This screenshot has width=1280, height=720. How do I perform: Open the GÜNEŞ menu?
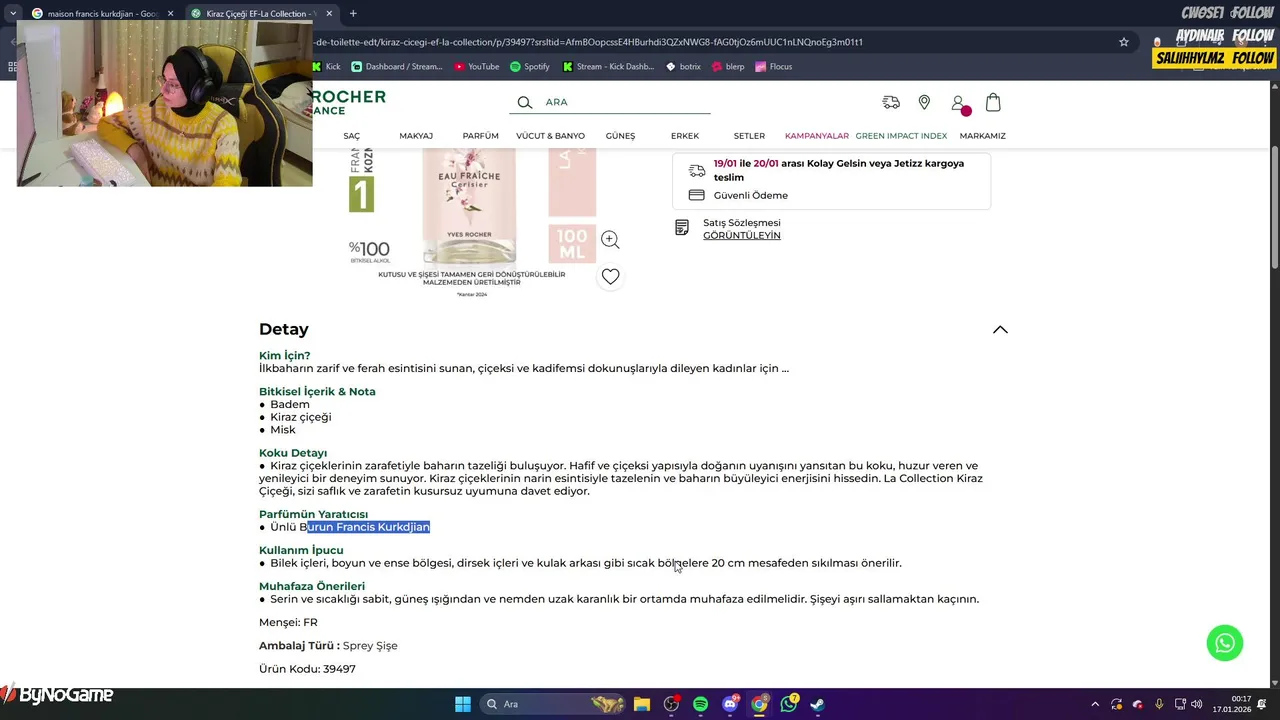point(620,136)
